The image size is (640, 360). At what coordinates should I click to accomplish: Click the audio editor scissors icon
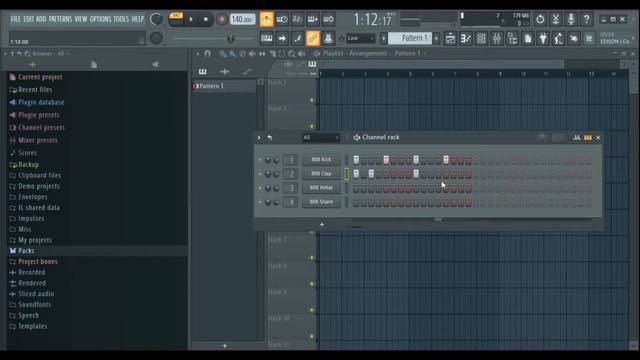click(556, 19)
